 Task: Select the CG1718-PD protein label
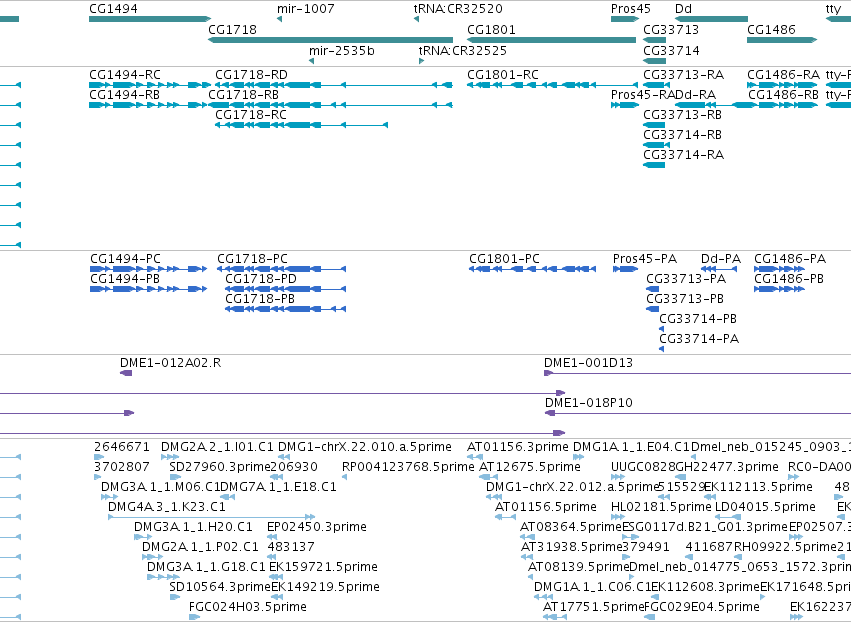tap(261, 278)
